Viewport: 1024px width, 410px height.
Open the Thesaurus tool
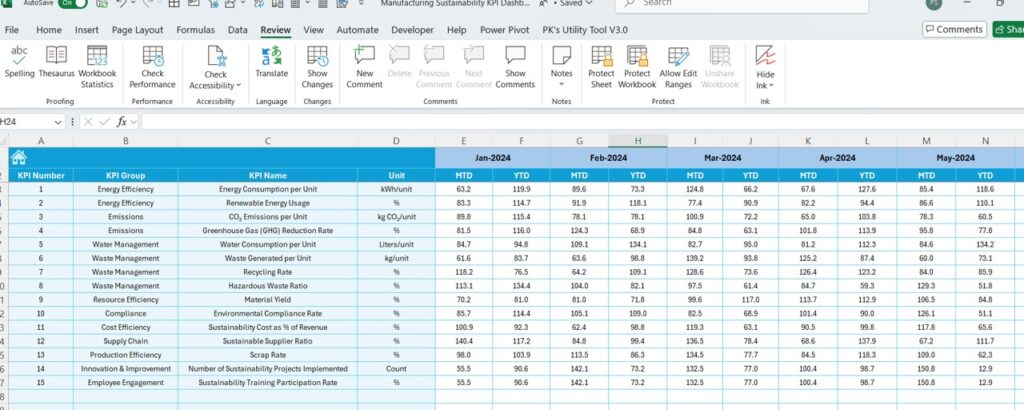coord(56,63)
